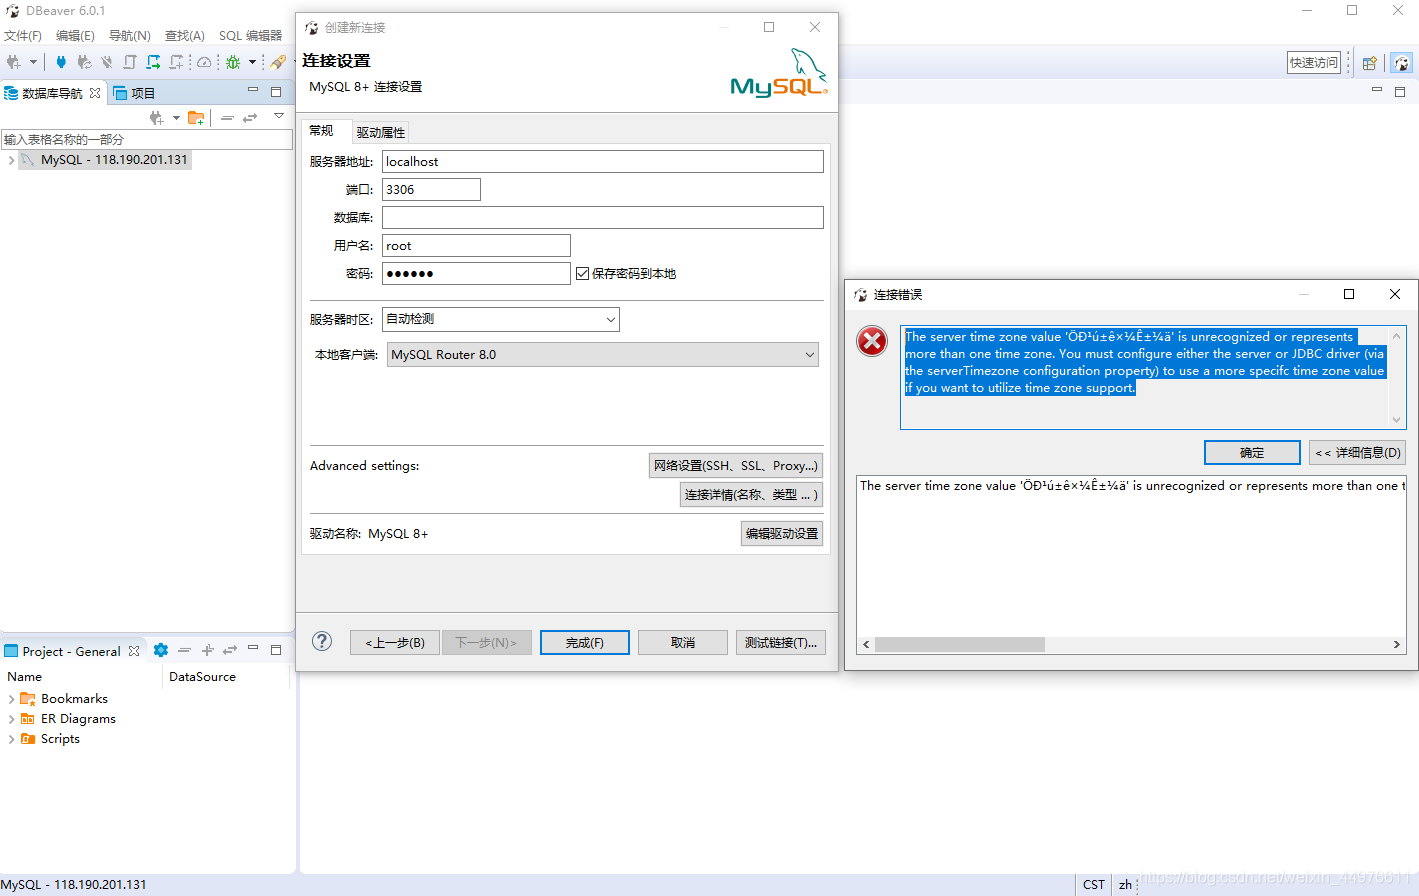
Task: Click the Reconnect plug icon with arrows
Action: 84,62
